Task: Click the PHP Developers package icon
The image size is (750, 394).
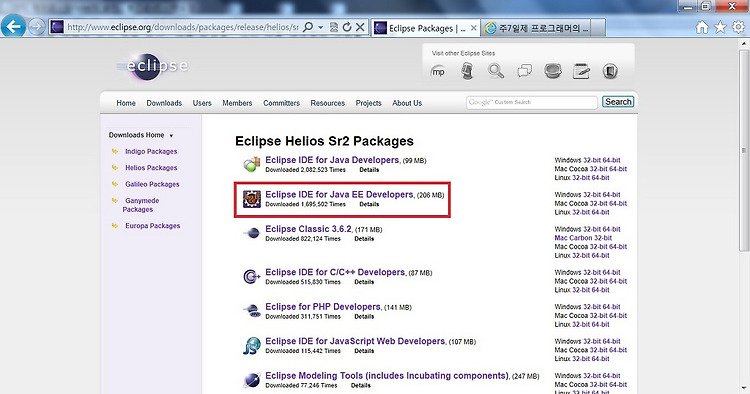Action: (252, 311)
